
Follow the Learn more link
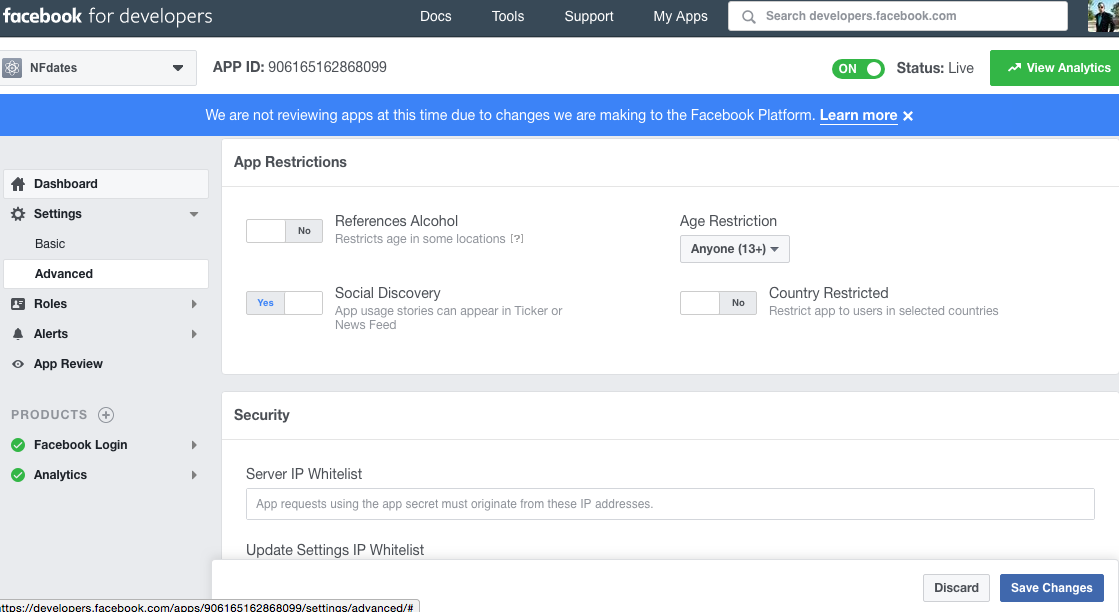tap(858, 116)
